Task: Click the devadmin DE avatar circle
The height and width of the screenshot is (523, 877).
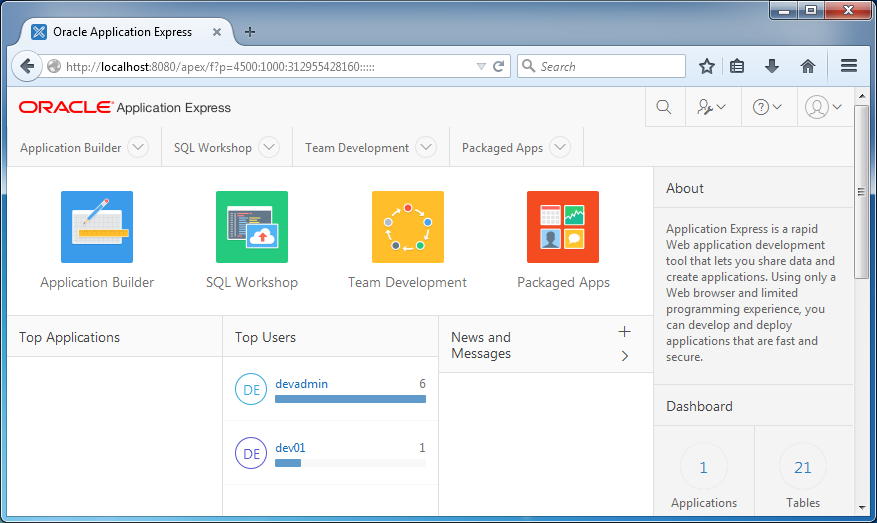Action: click(251, 389)
